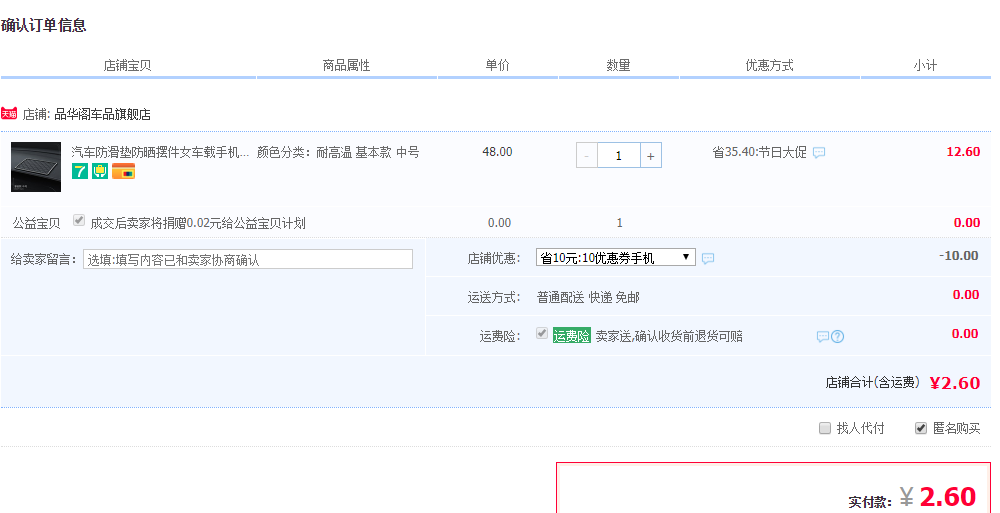Click the green 7-day return icon
This screenshot has width=1000, height=513.
point(80,171)
